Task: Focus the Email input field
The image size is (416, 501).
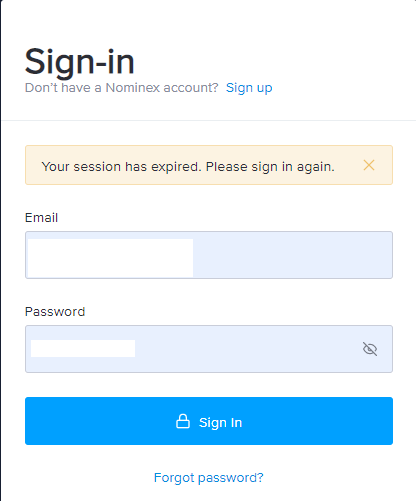Action: [209, 255]
